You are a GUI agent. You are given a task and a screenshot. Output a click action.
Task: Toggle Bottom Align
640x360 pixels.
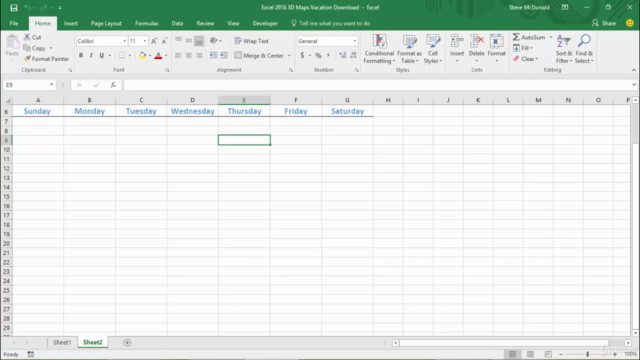coord(199,41)
